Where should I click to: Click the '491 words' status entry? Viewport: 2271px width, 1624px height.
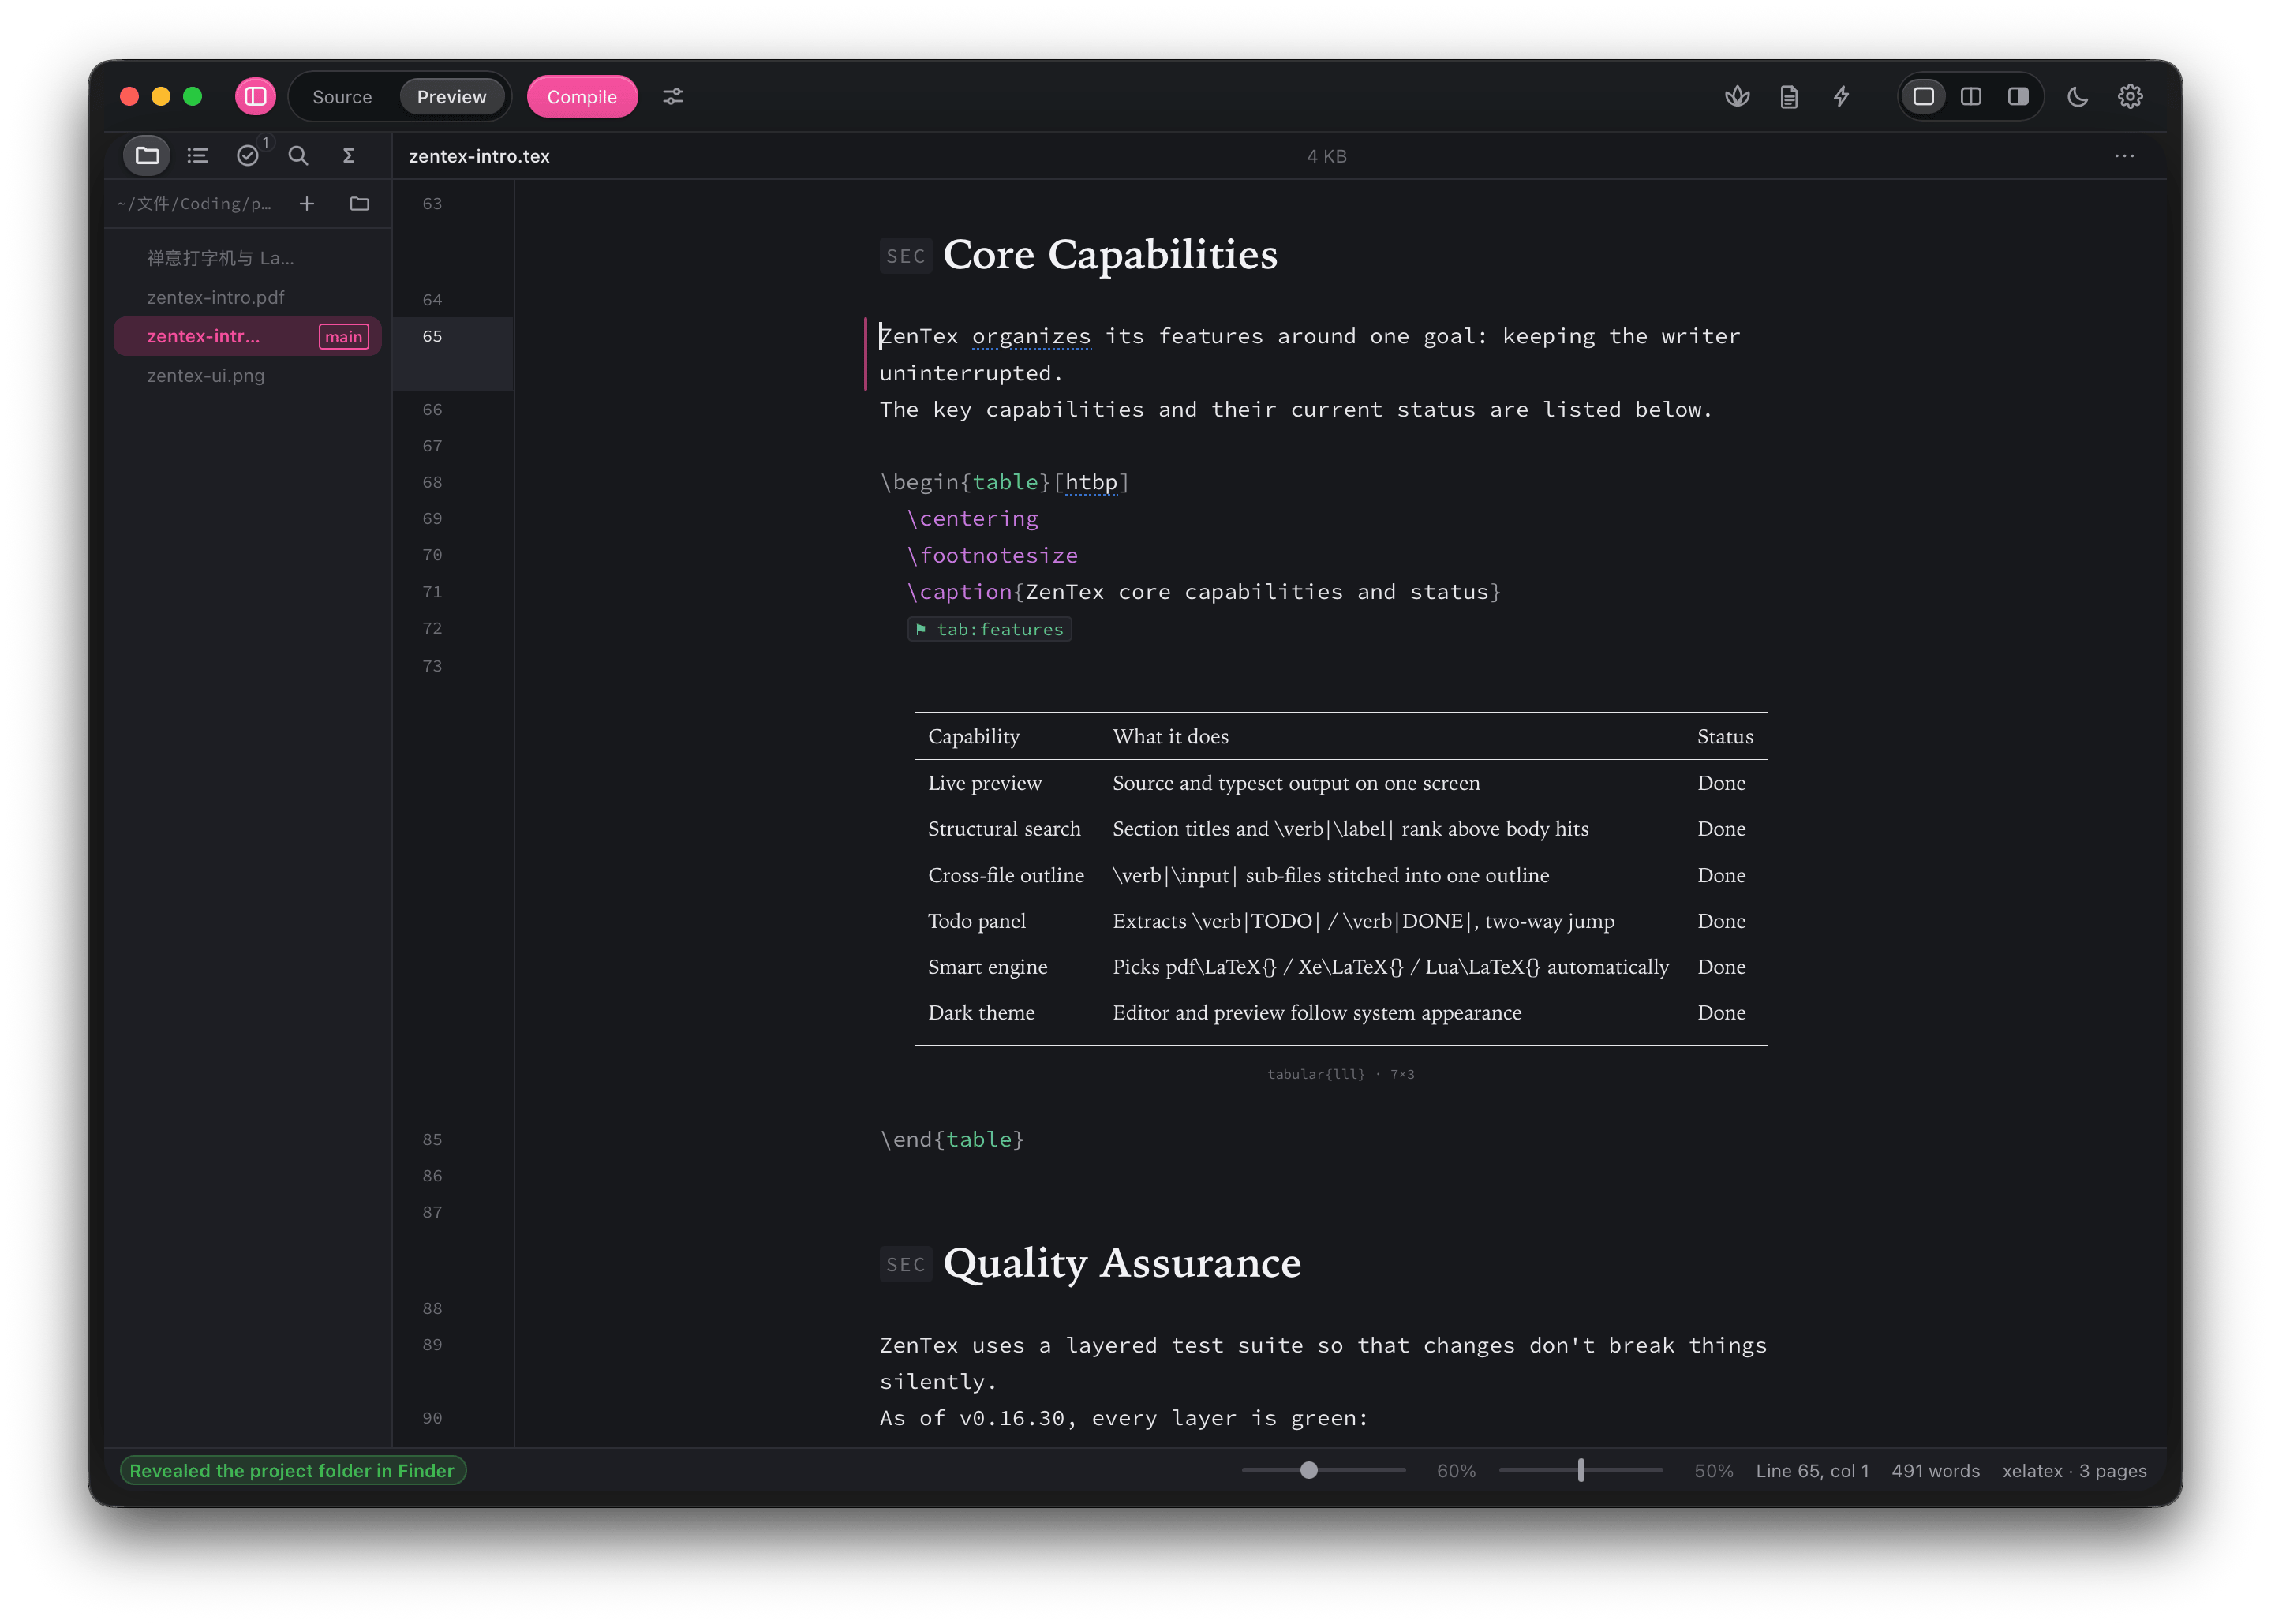pyautogui.click(x=1935, y=1470)
